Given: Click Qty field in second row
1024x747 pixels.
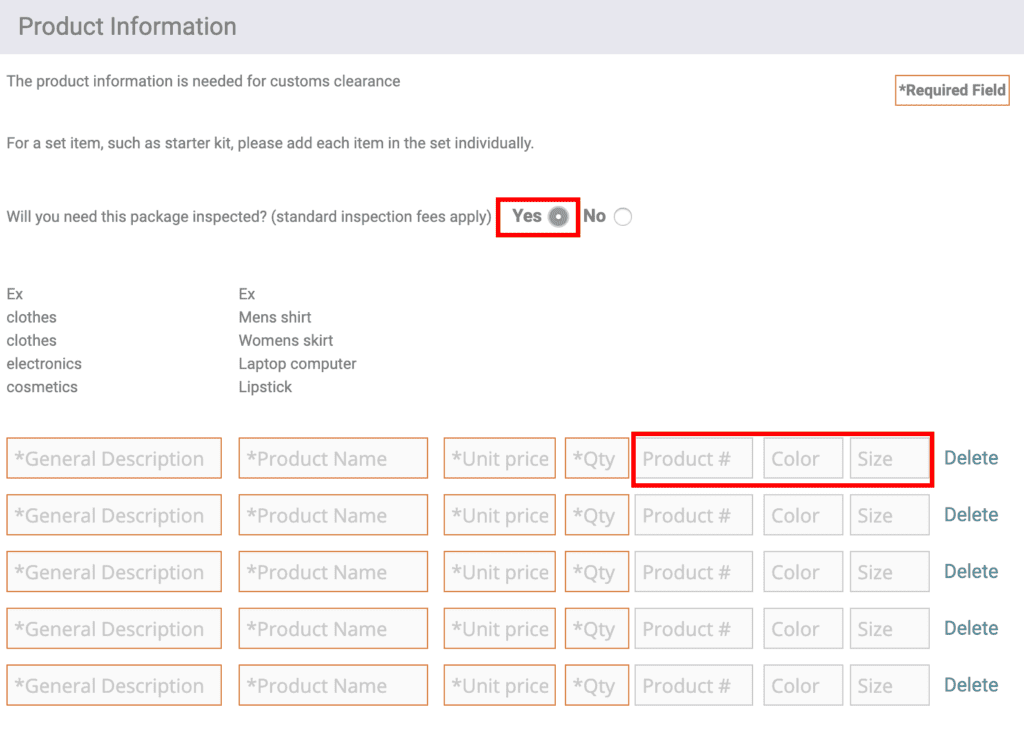Looking at the screenshot, I should click(597, 515).
